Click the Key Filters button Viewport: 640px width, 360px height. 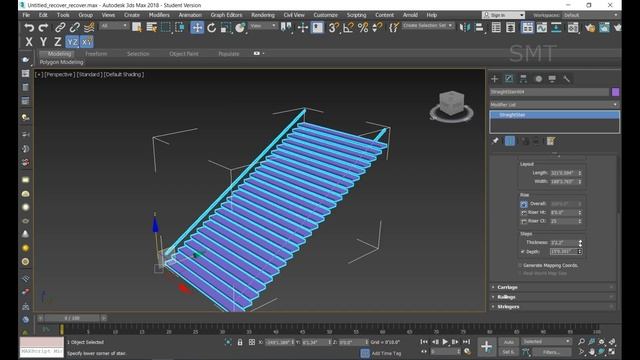551,352
